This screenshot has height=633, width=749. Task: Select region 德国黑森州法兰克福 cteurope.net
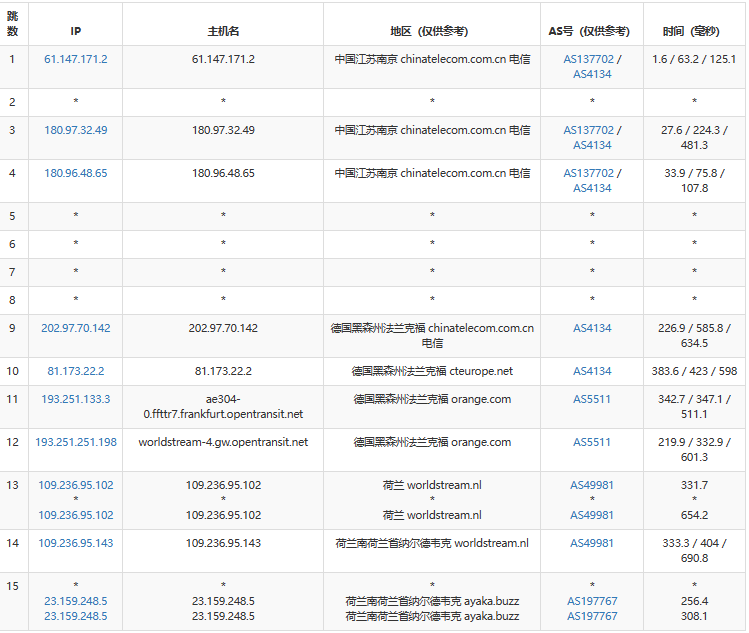[x=432, y=371]
